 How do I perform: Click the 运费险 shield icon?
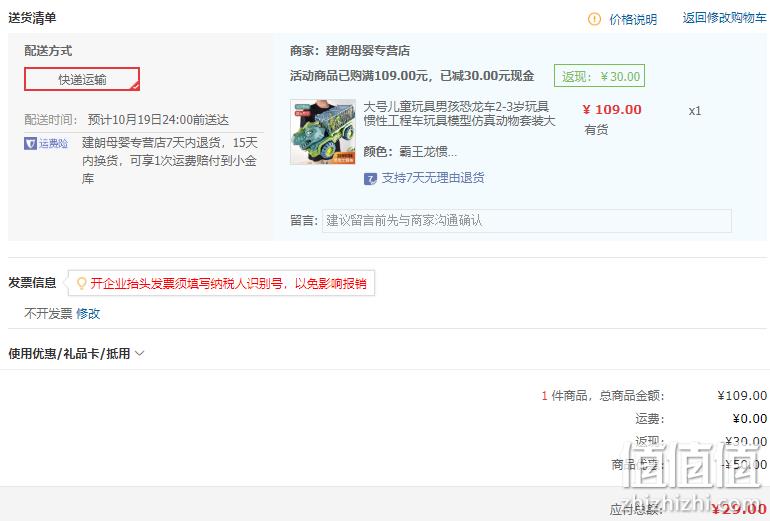[30, 143]
